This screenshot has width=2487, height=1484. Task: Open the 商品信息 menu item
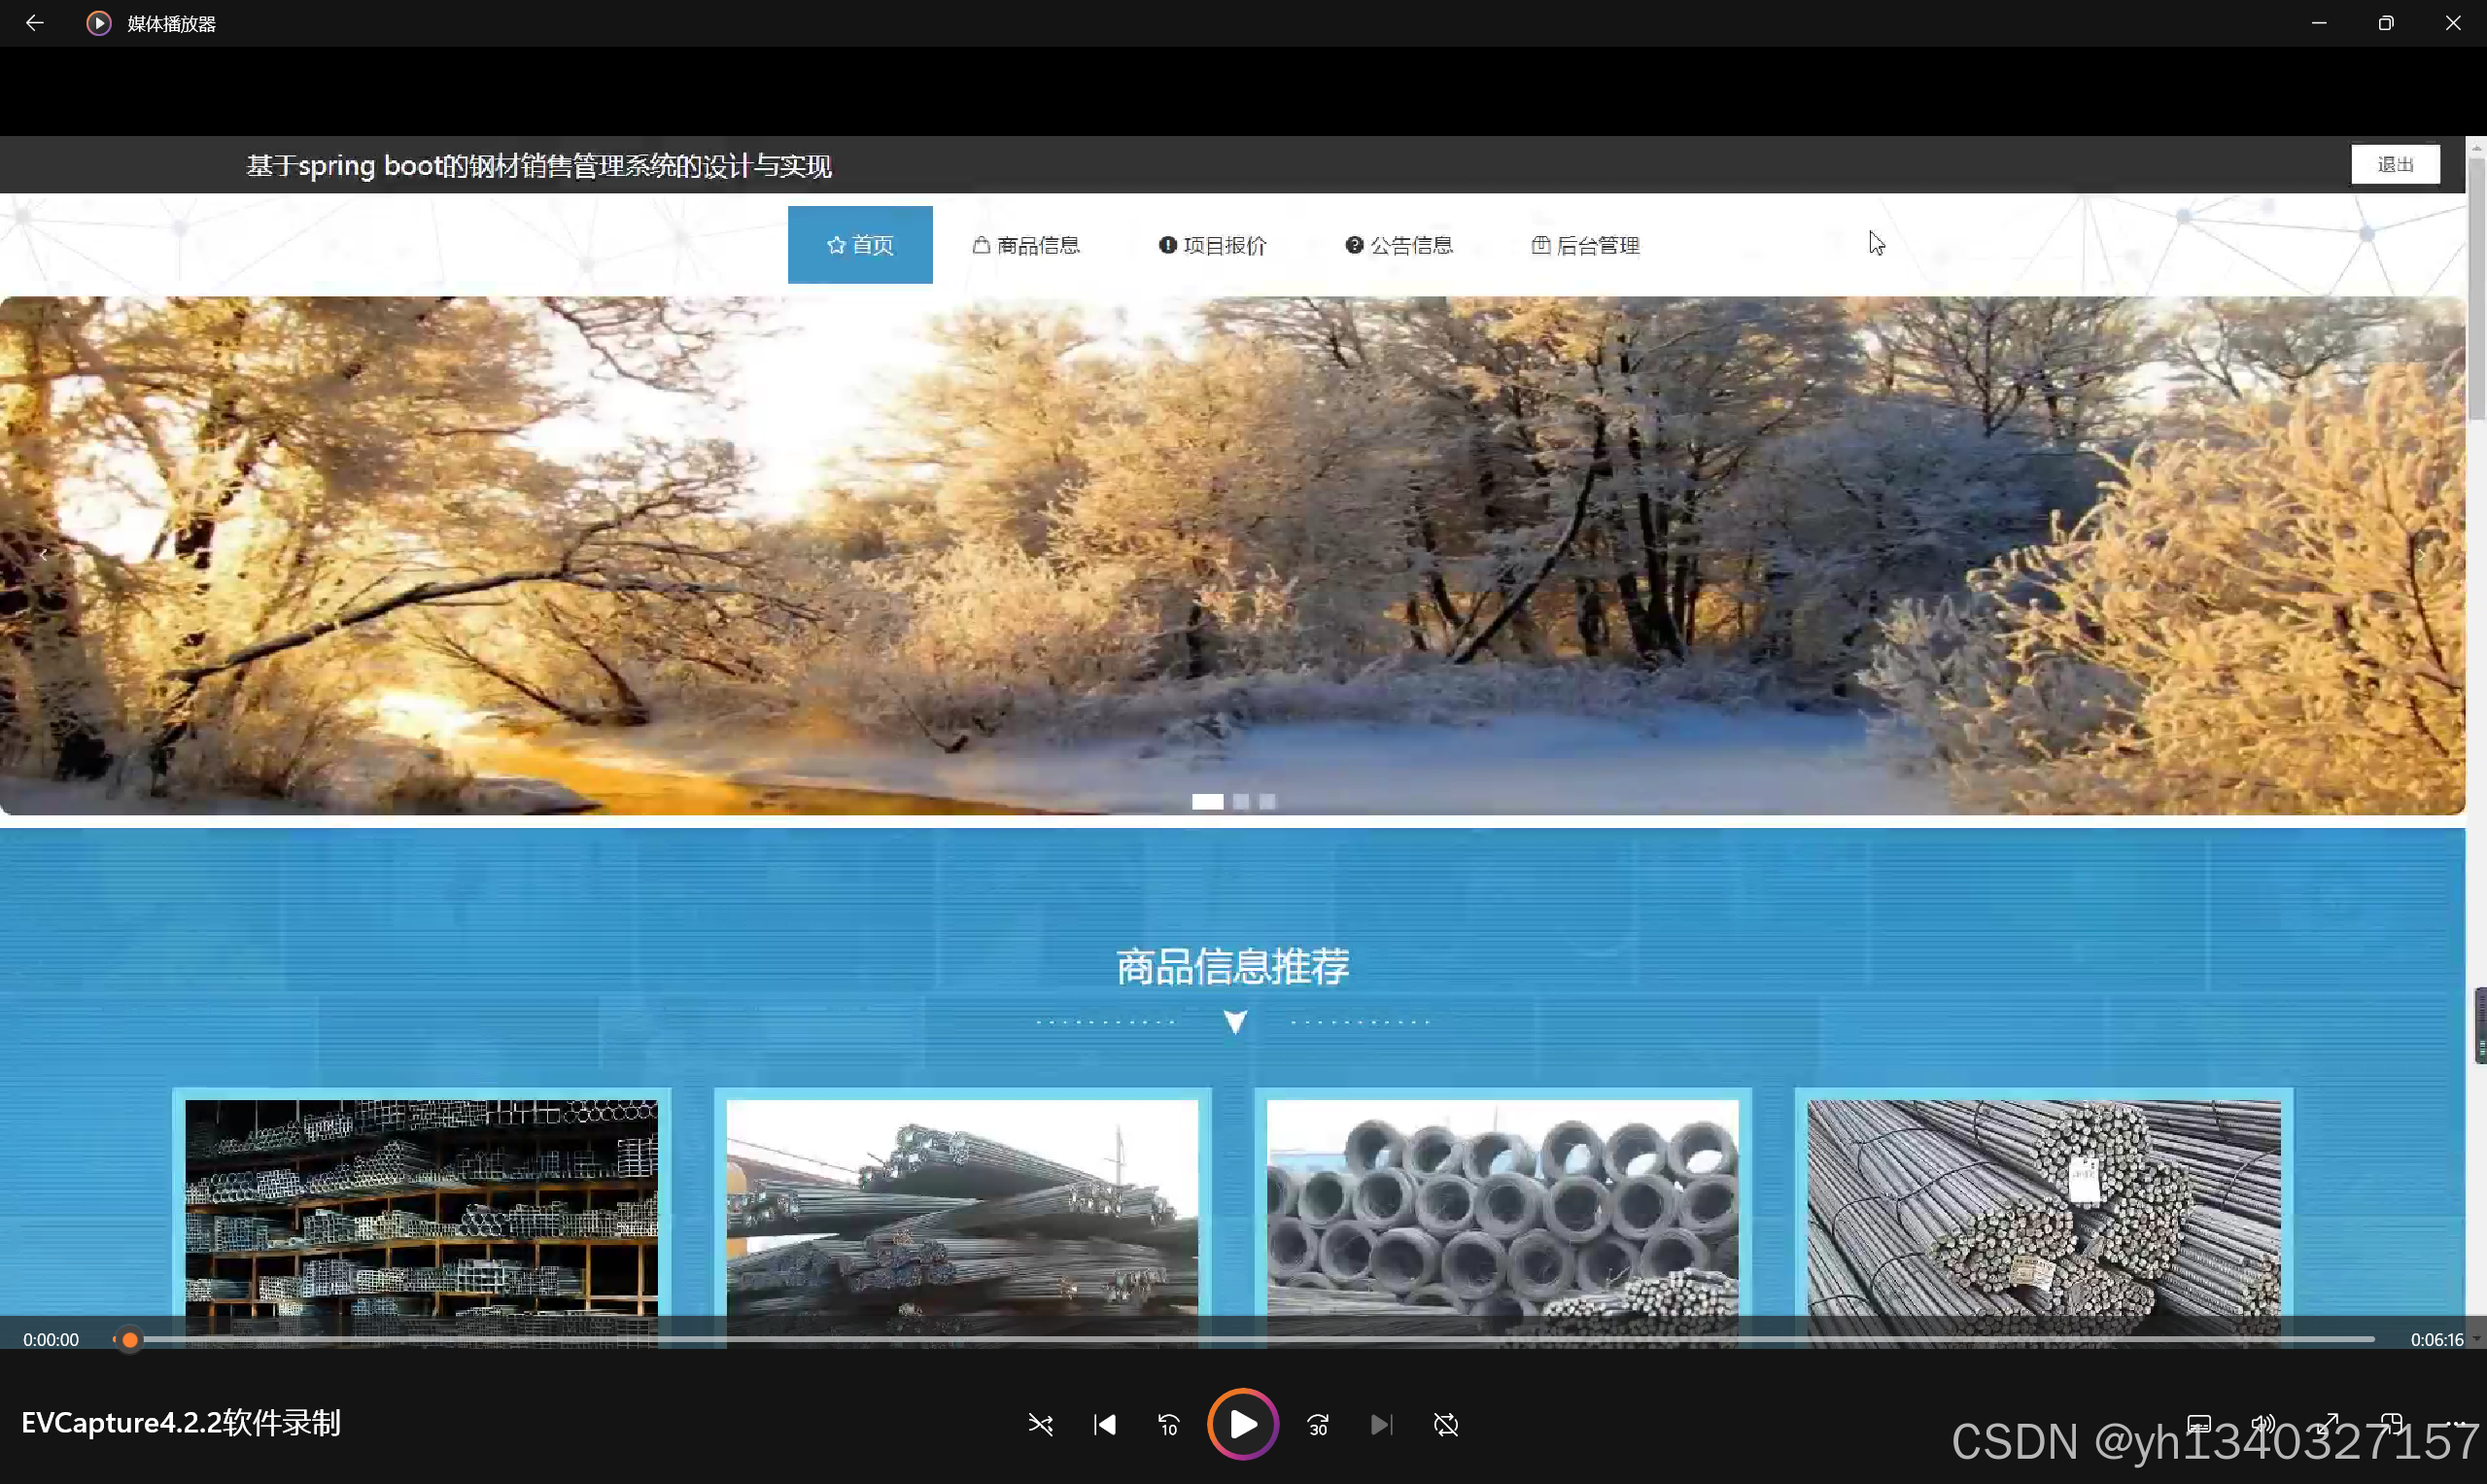[1026, 245]
